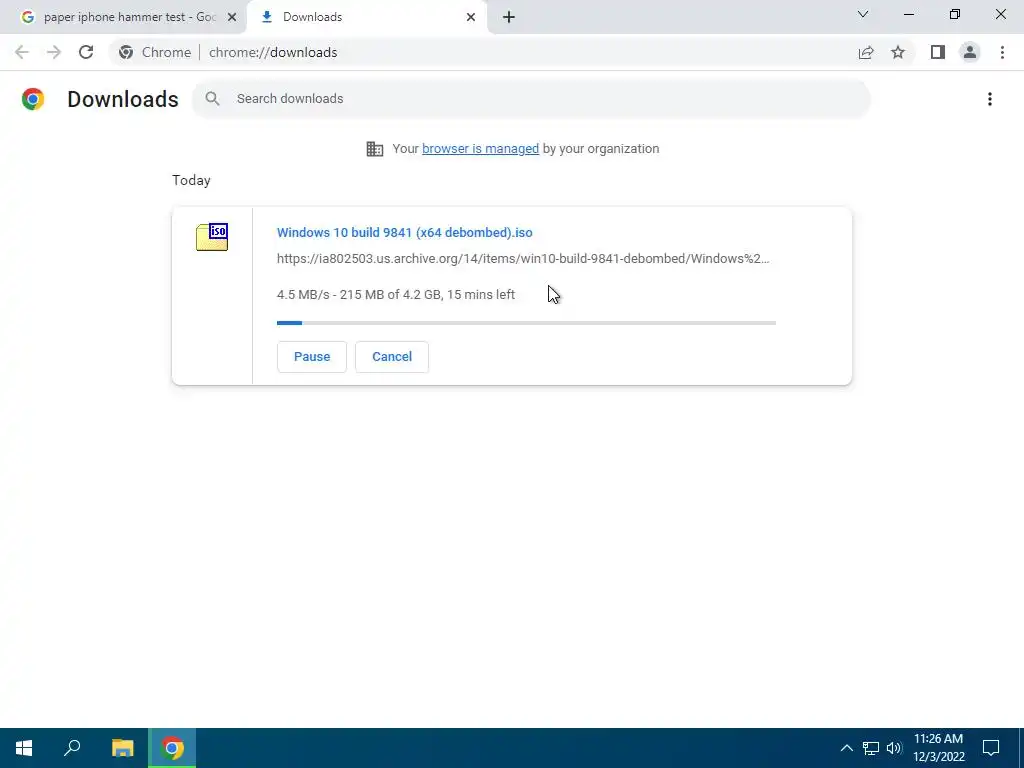
Task: Click the browser back arrow
Action: pyautogui.click(x=22, y=52)
